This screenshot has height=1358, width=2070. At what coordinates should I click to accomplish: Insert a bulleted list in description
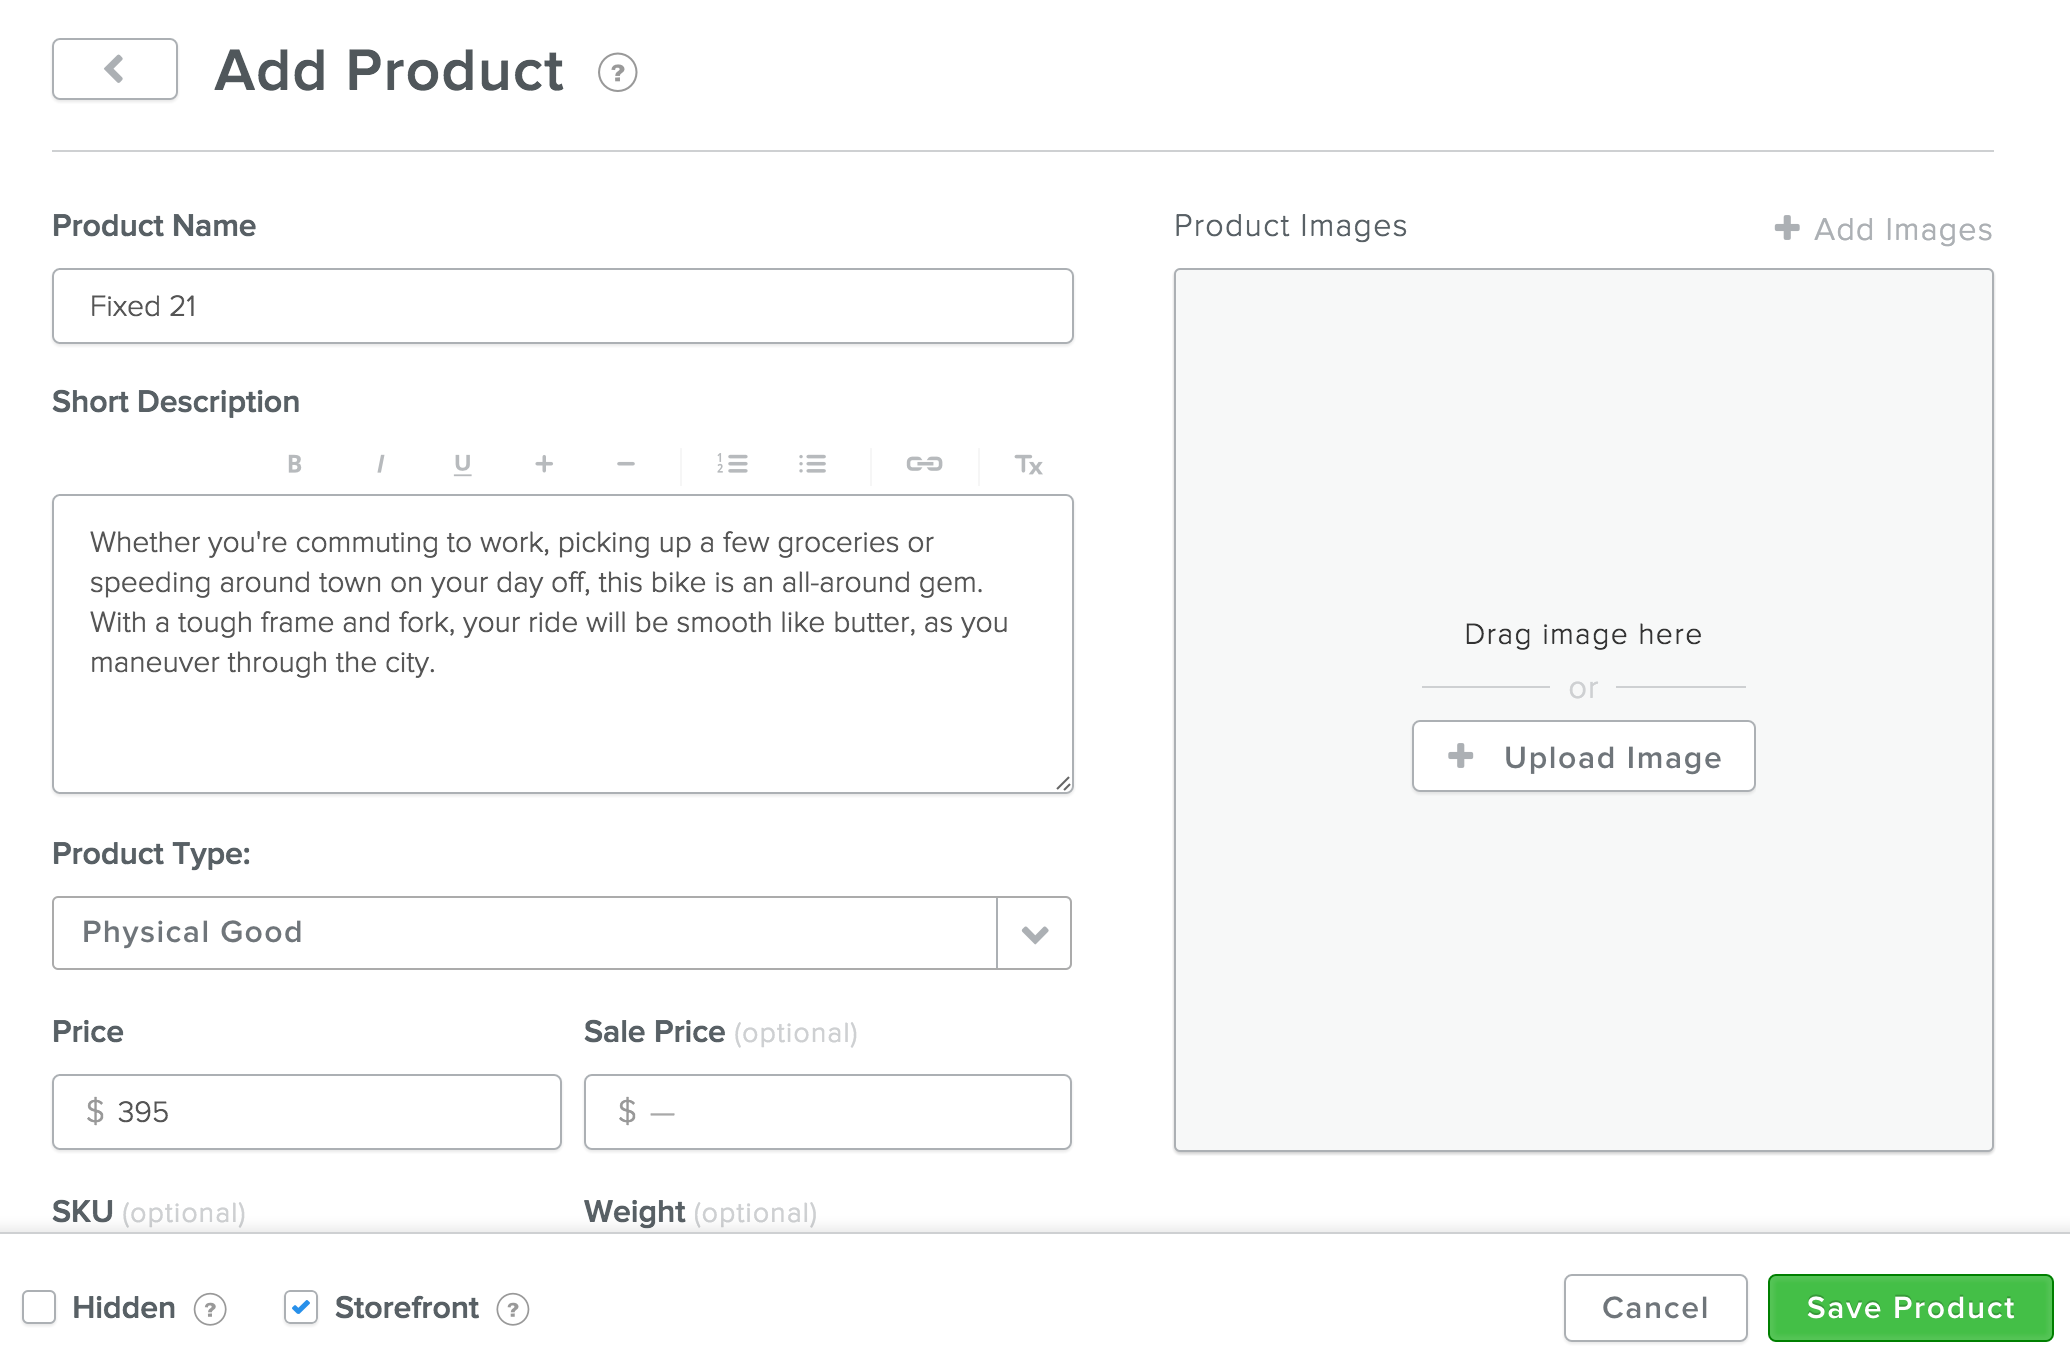click(x=812, y=464)
